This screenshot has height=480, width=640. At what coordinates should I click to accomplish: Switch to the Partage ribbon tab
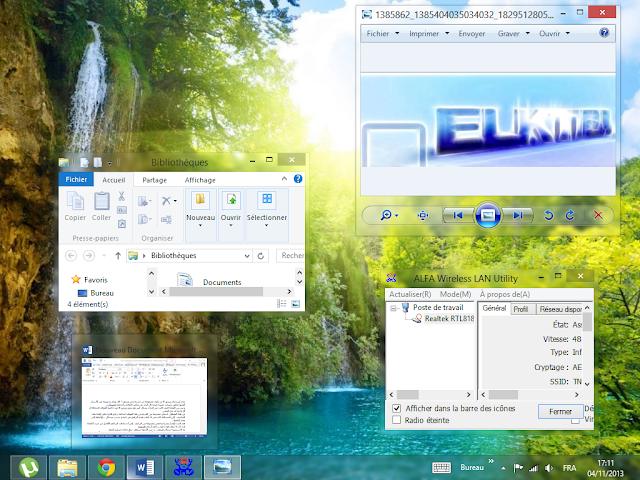click(x=155, y=180)
